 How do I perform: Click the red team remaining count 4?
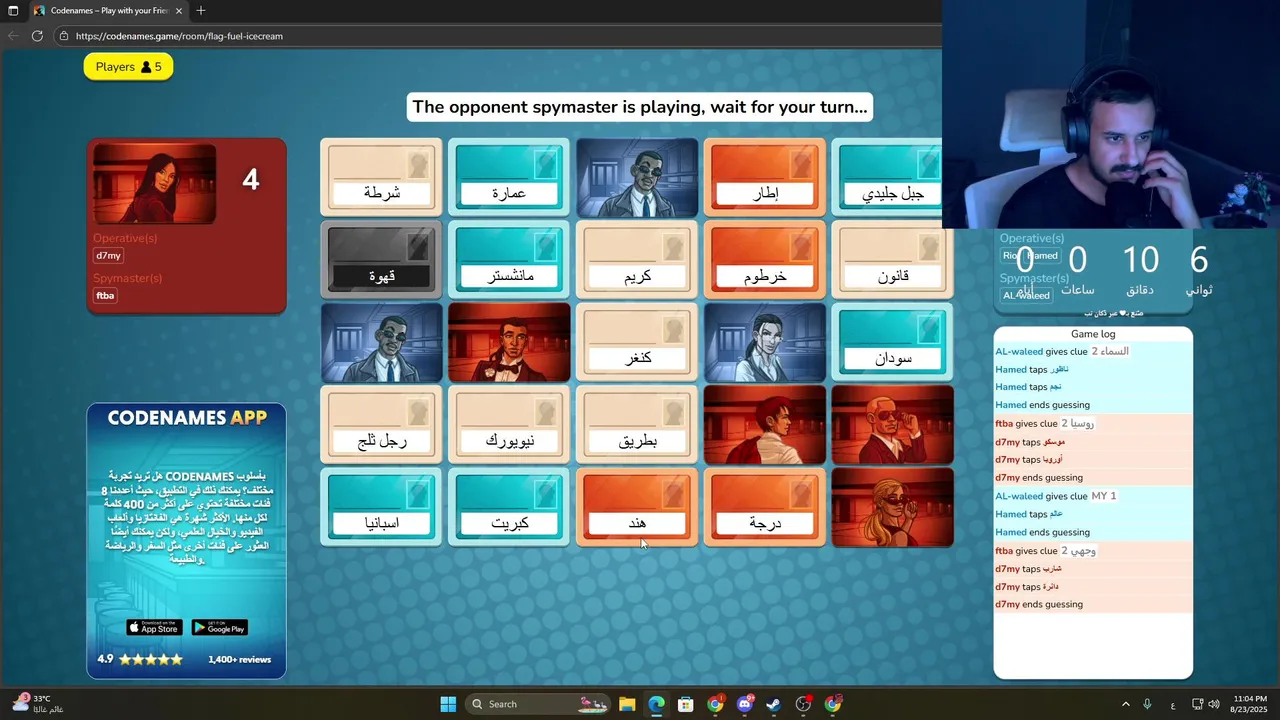pos(251,180)
